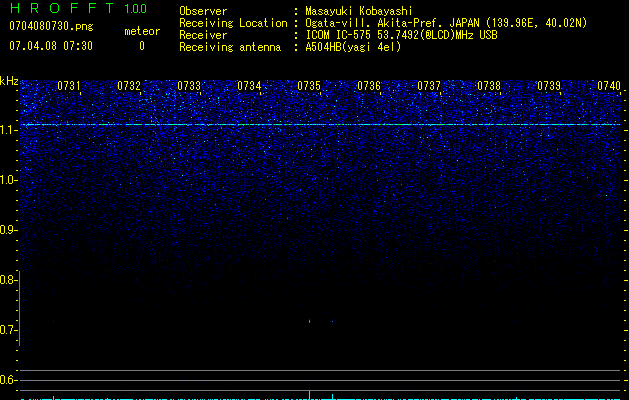Click the 0736 time marker
The height and width of the screenshot is (400, 629).
[x=369, y=86]
